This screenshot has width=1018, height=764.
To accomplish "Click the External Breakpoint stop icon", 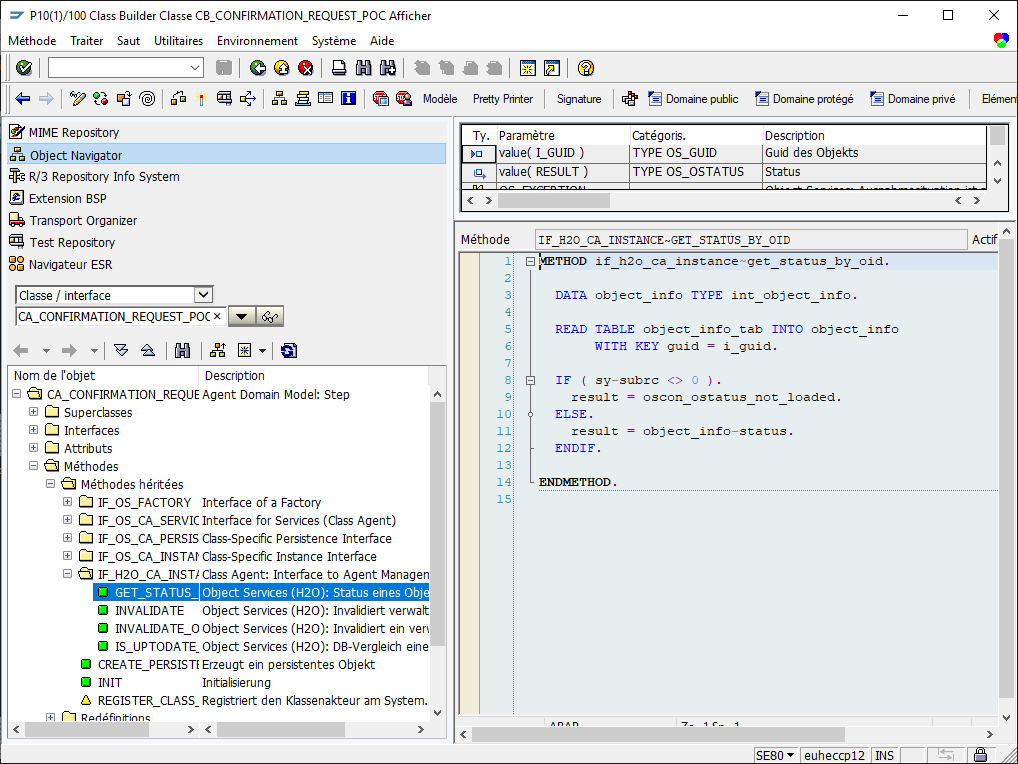I will [x=404, y=99].
